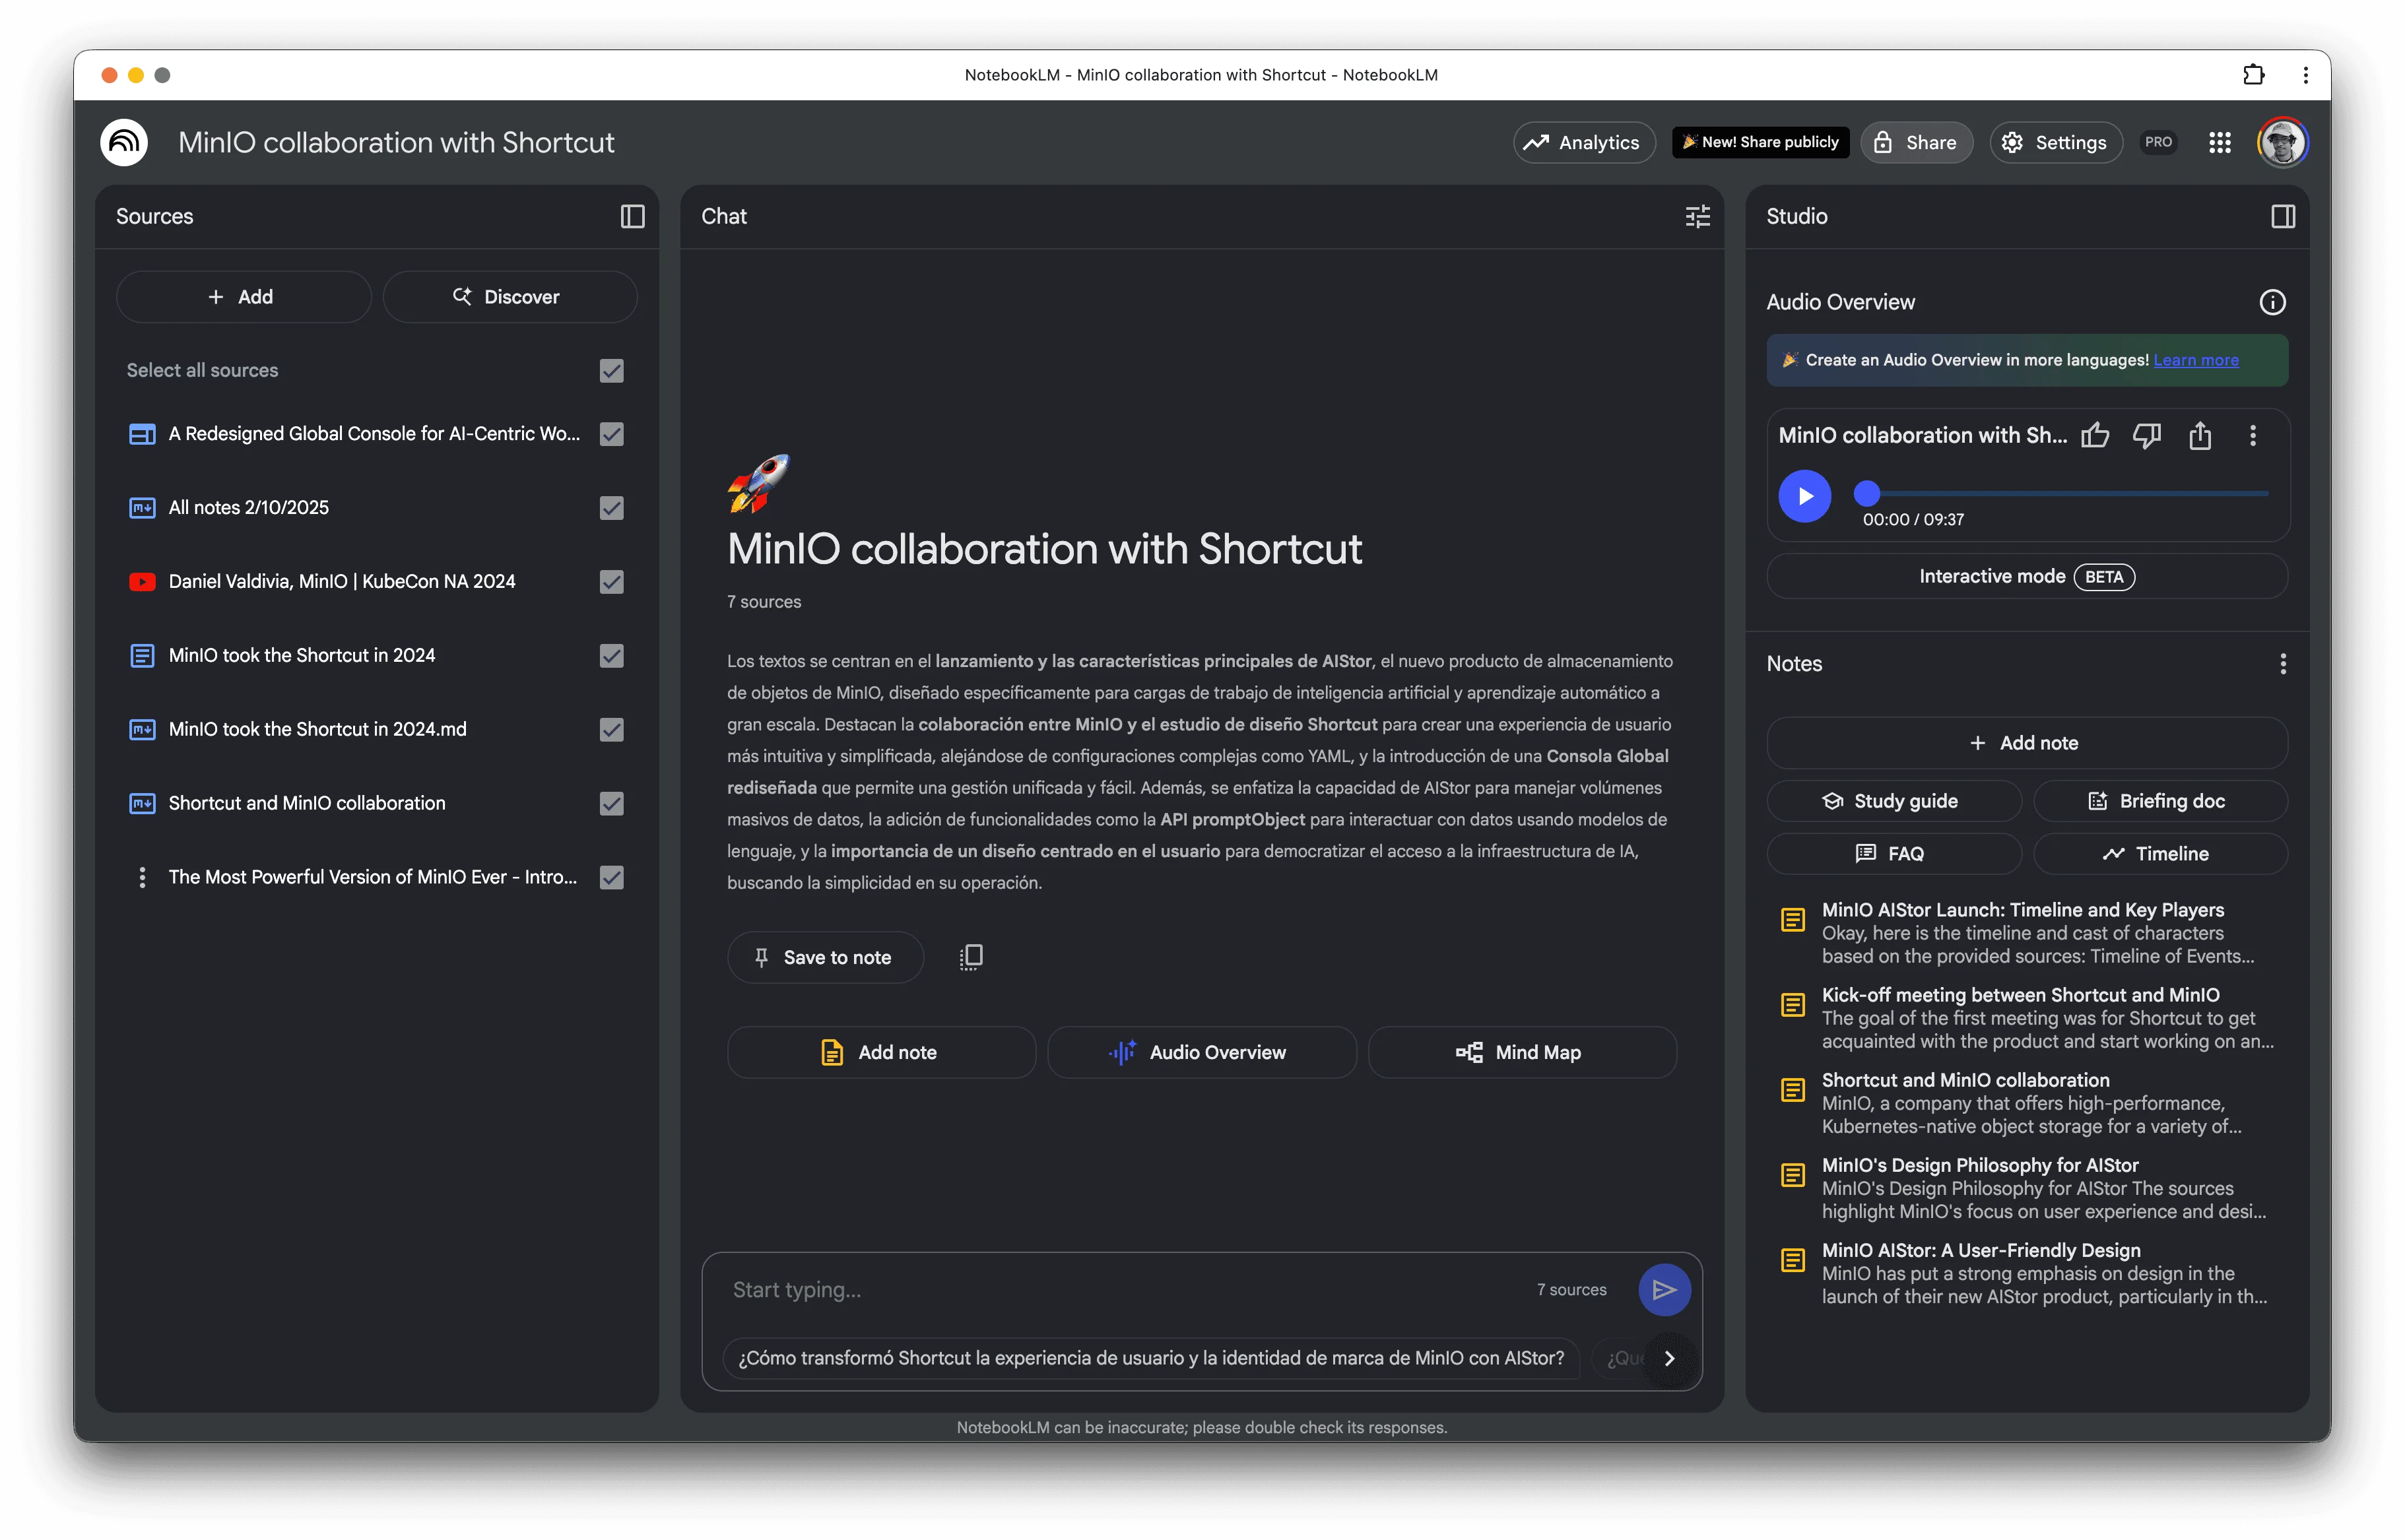Uncheck All notes 2/10/2025 source
The image size is (2405, 1540).
pyautogui.click(x=611, y=508)
